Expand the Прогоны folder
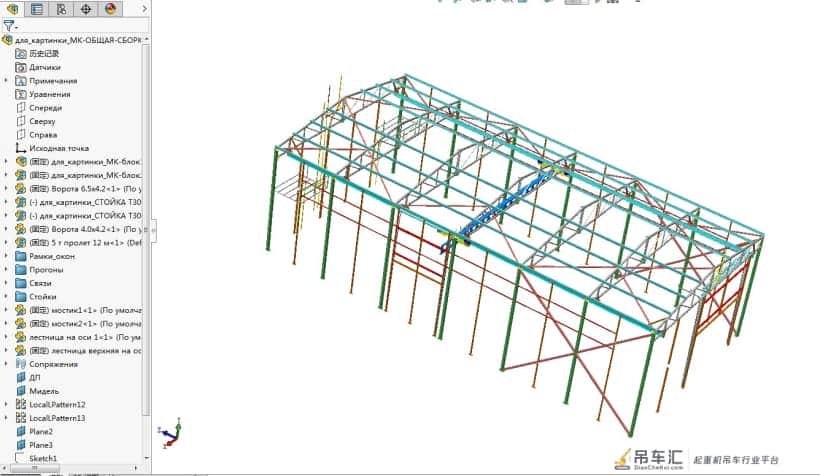The height and width of the screenshot is (476, 820). click(x=6, y=270)
